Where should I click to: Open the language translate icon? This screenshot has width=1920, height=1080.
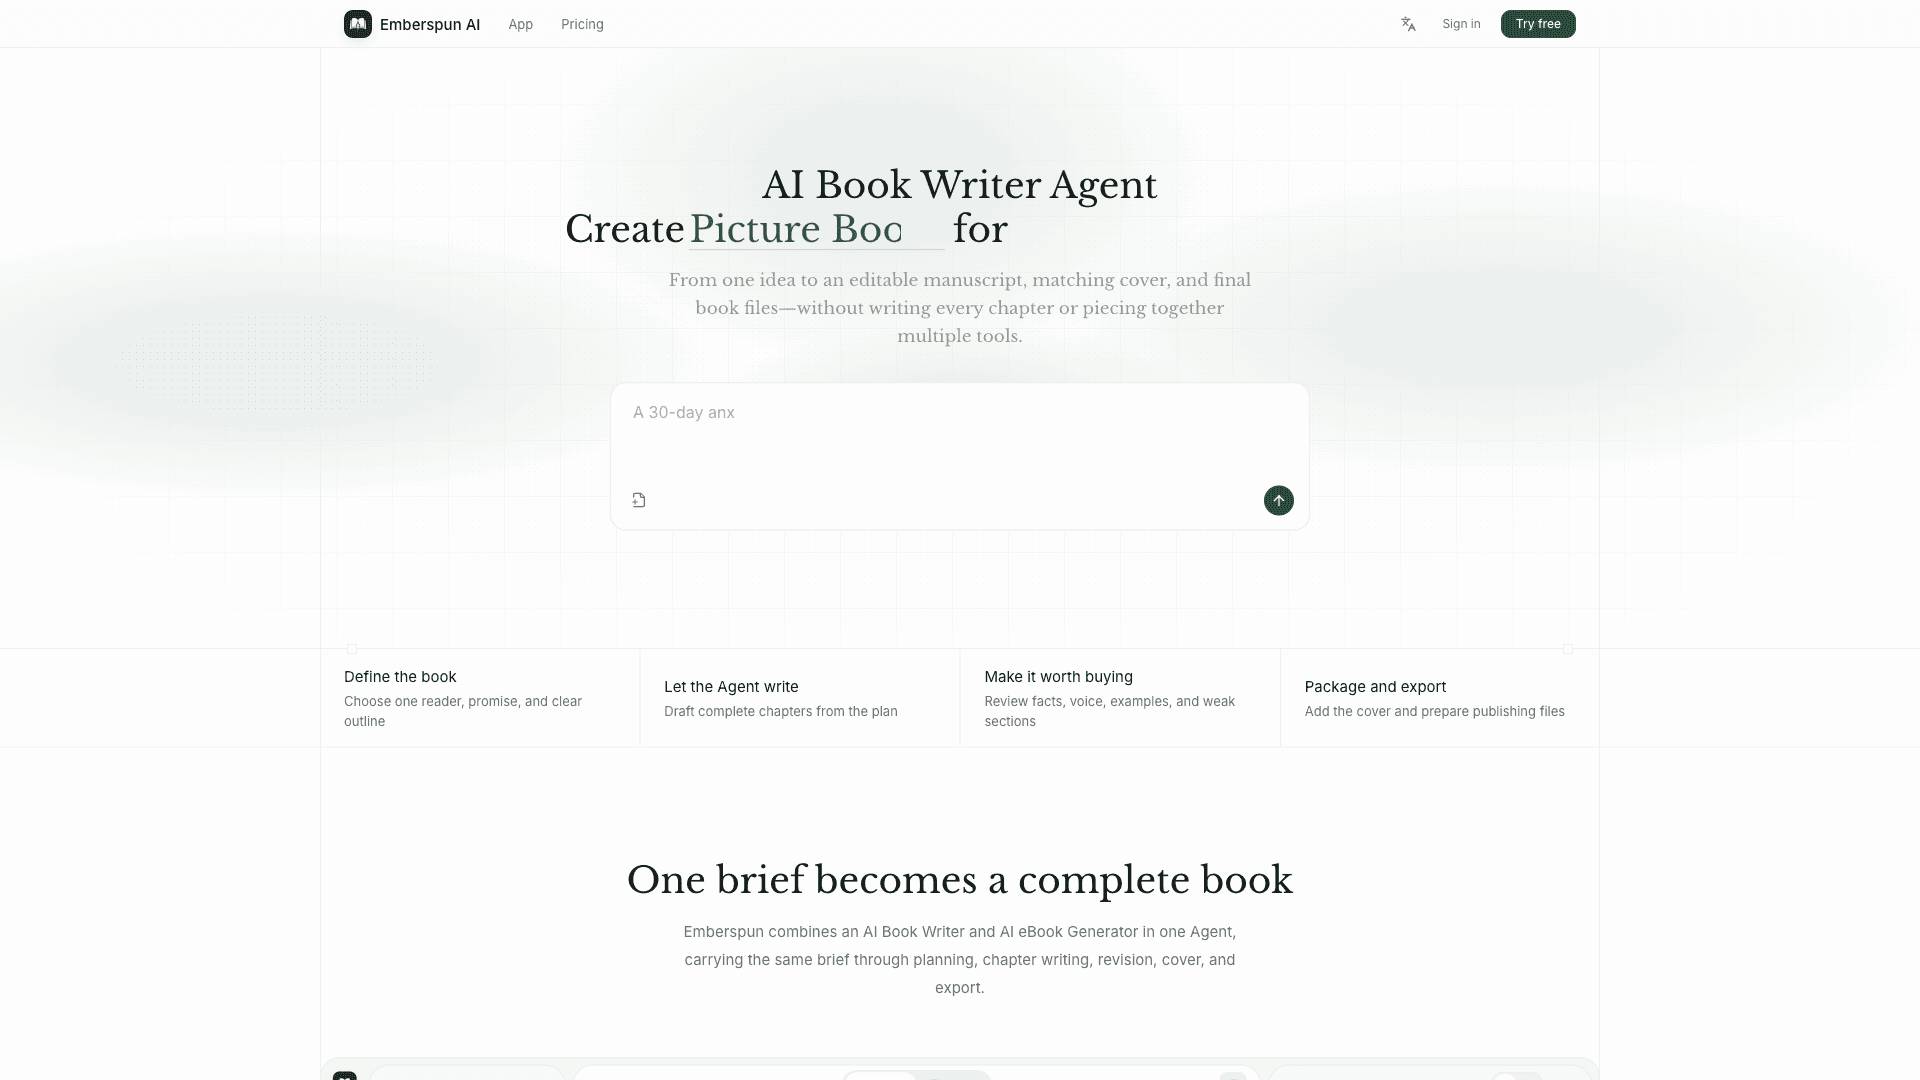pos(1408,24)
